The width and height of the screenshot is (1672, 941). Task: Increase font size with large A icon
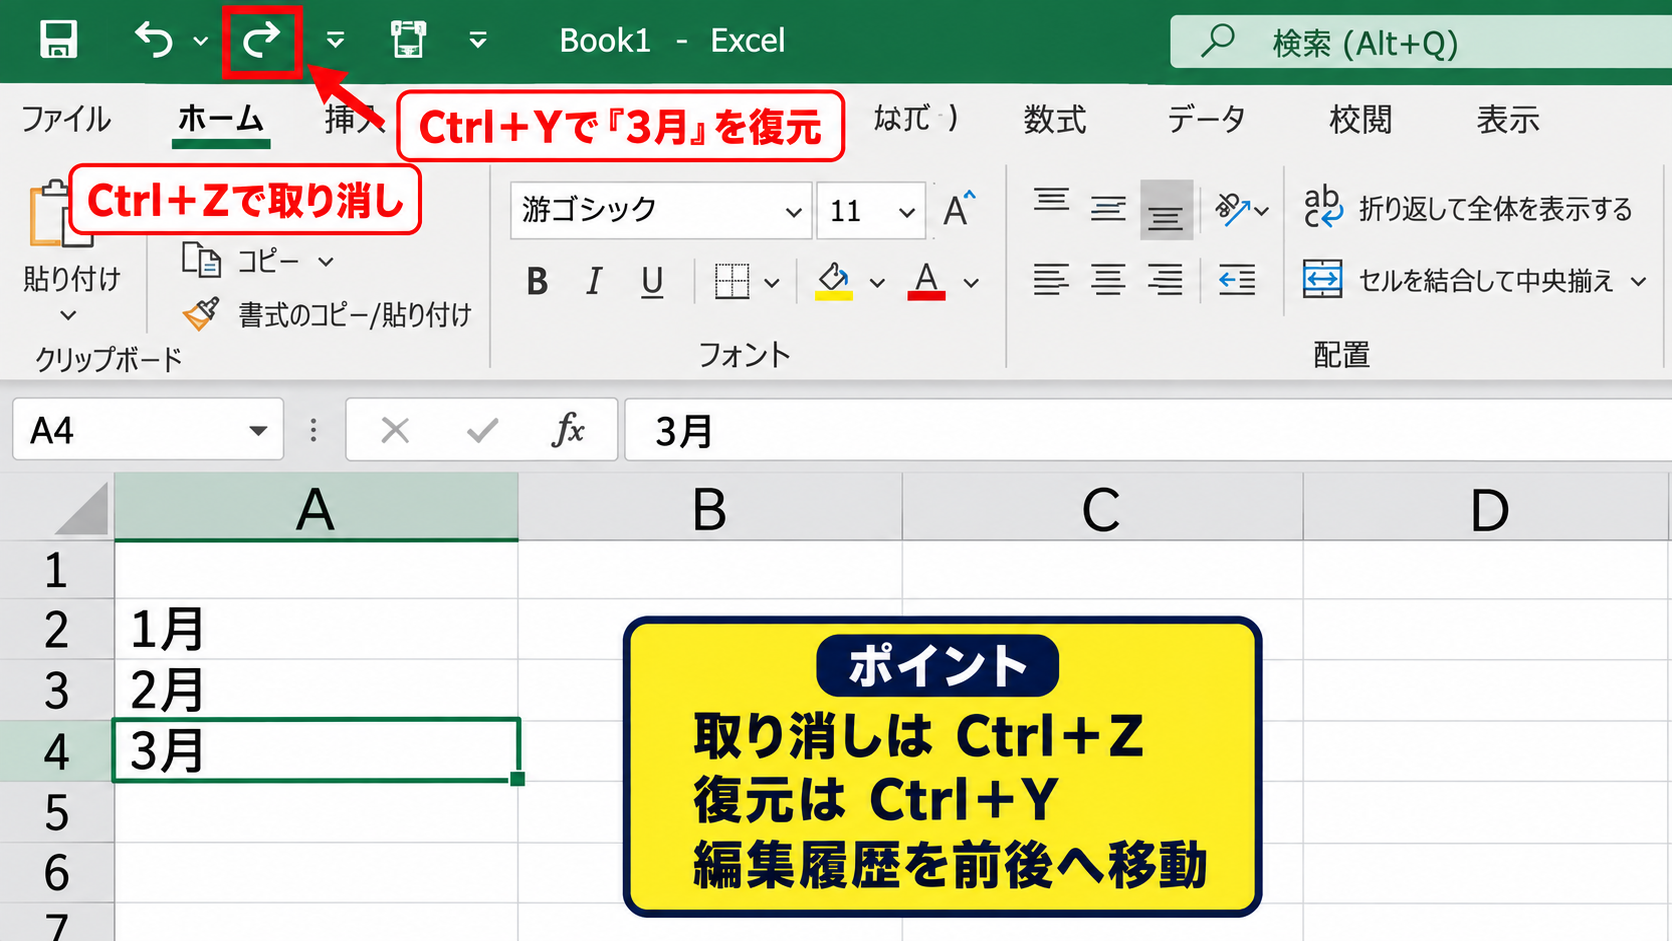pyautogui.click(x=958, y=209)
